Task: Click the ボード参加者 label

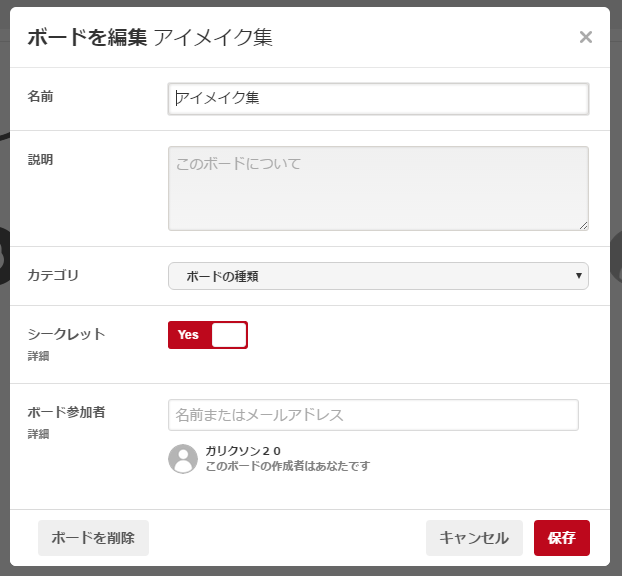Action: coord(66,412)
